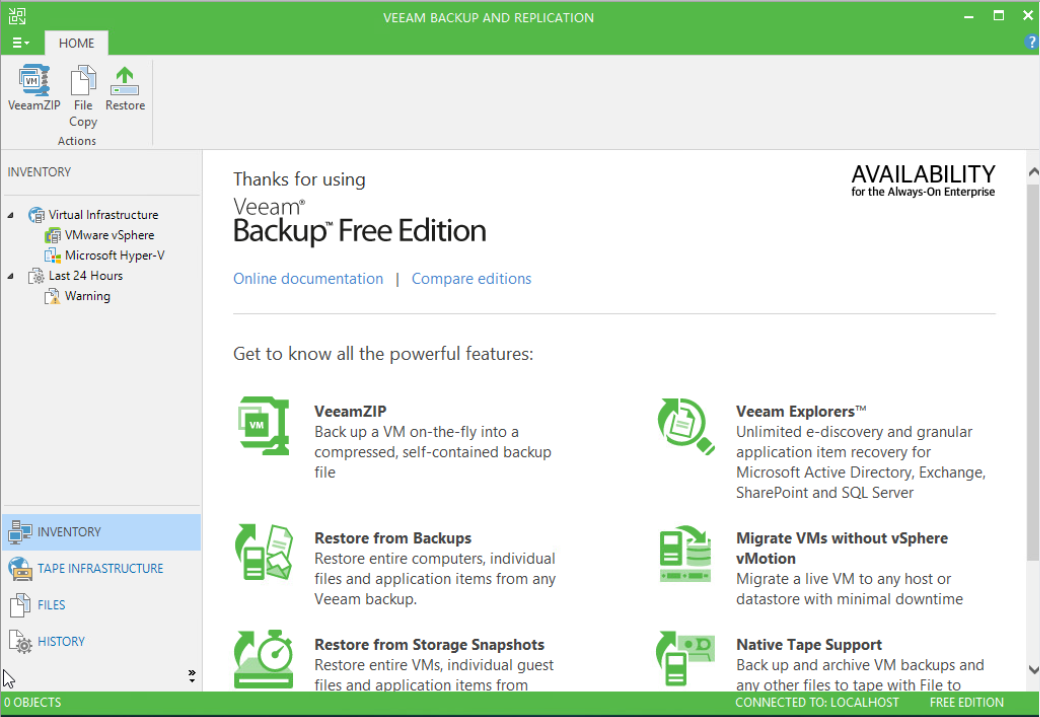Image resolution: width=1040 pixels, height=717 pixels.
Task: Click the Veeam Explorers feature icon
Action: [x=686, y=426]
